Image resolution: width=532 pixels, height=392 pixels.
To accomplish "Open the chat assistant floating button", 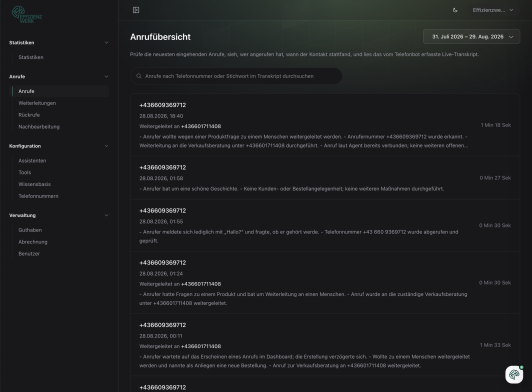I will coord(514,375).
